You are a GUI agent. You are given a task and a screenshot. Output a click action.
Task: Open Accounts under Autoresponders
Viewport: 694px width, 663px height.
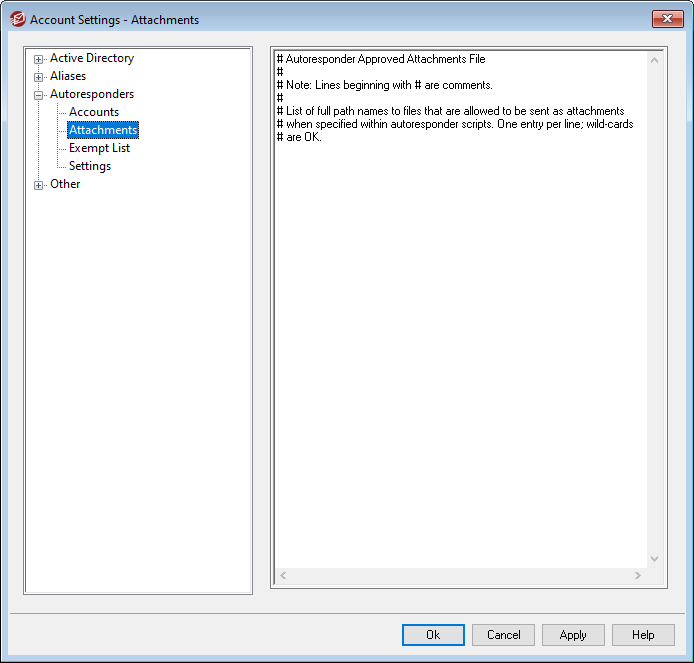94,112
